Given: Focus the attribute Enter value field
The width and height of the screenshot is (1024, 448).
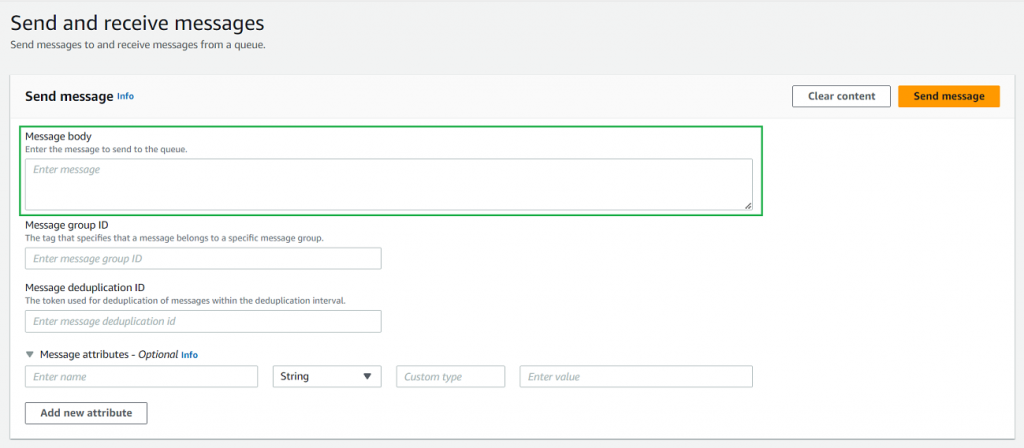Looking at the screenshot, I should click(x=635, y=376).
